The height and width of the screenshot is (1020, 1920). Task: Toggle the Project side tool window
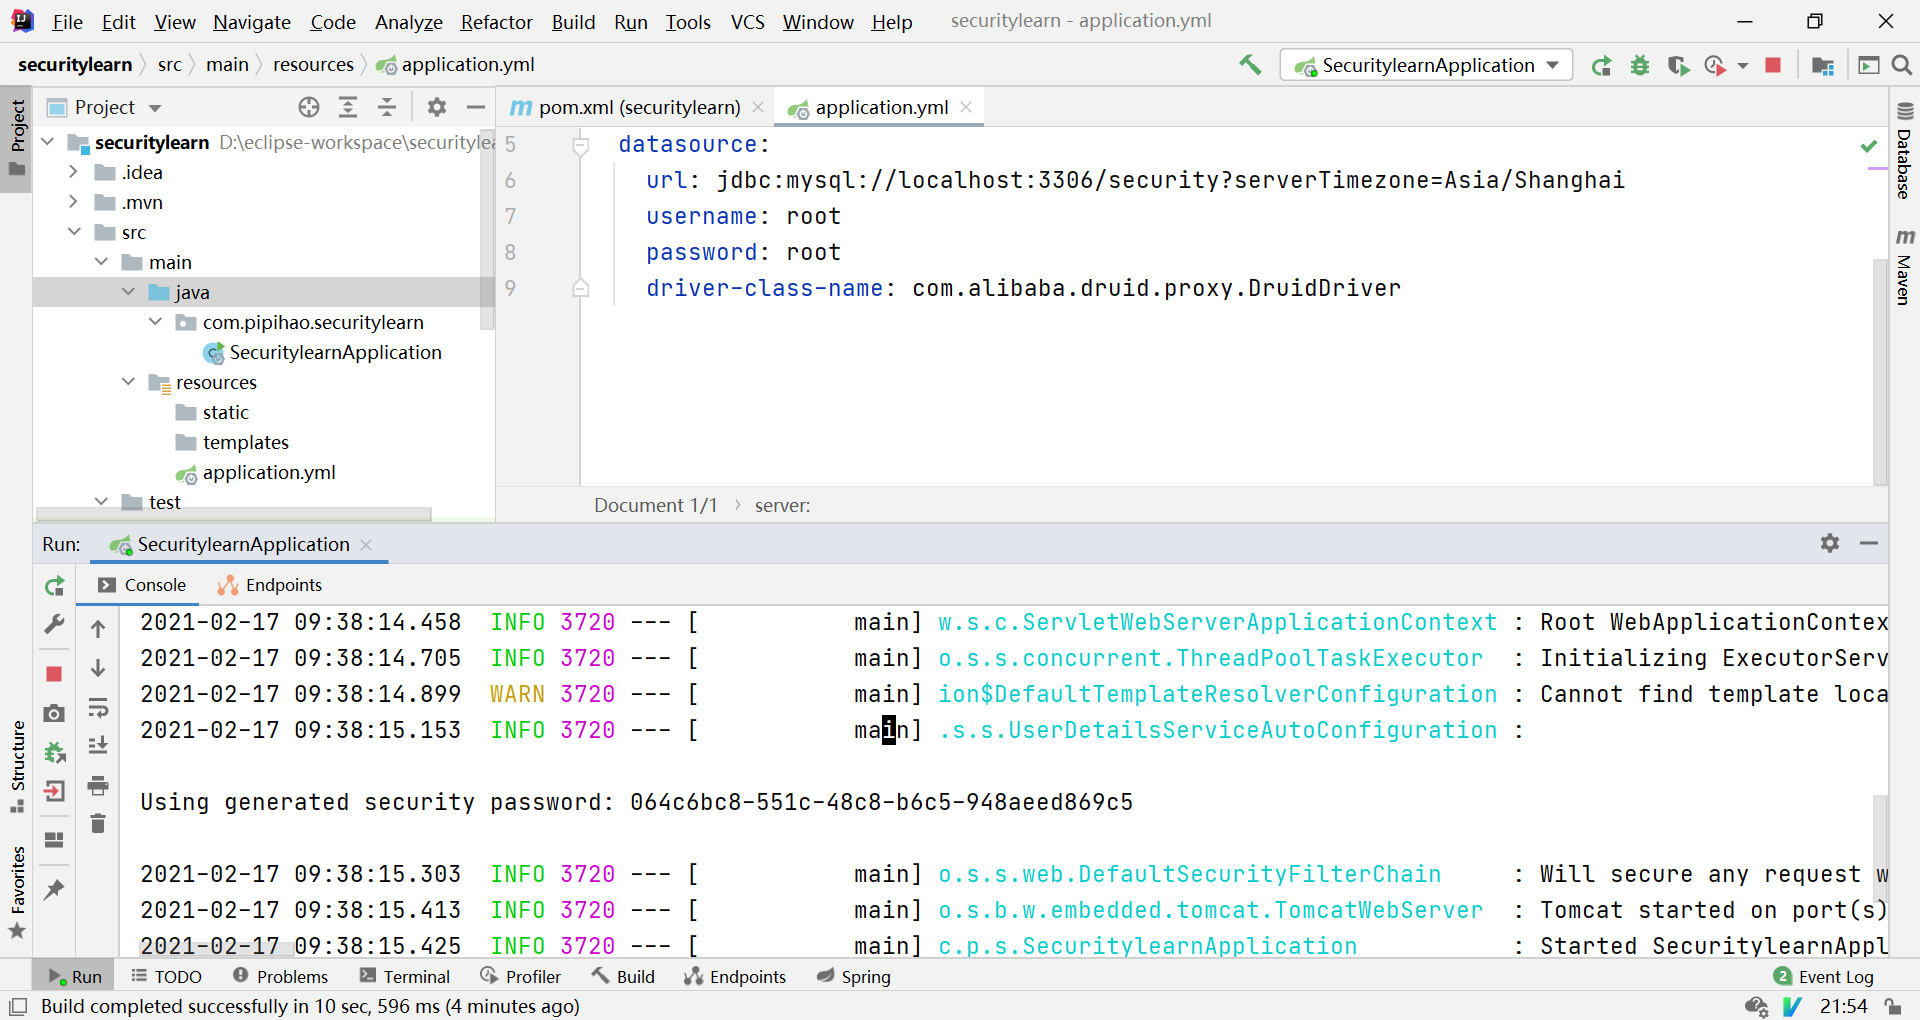coord(17,137)
